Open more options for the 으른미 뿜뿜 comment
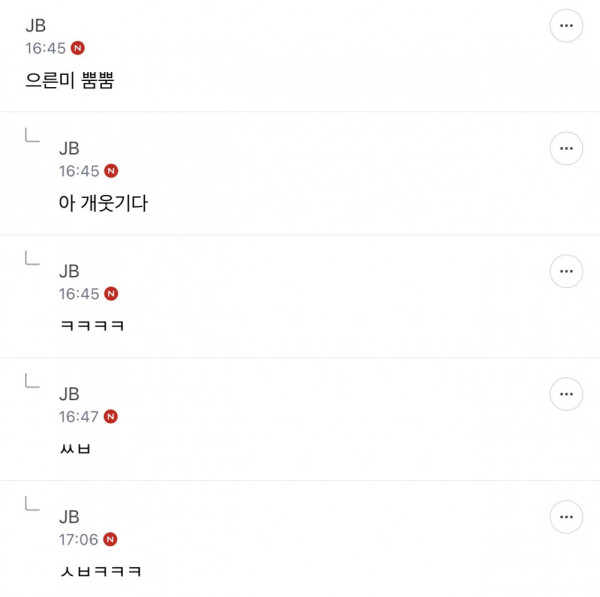This screenshot has width=600, height=597. (x=566, y=26)
